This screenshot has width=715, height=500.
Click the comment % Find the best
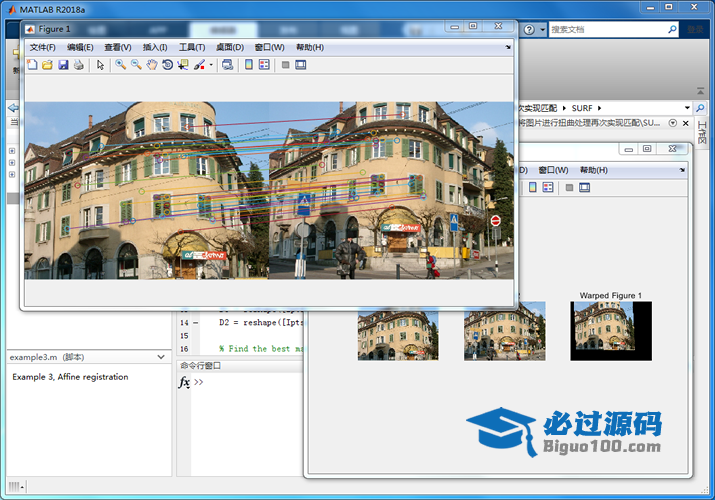point(260,349)
